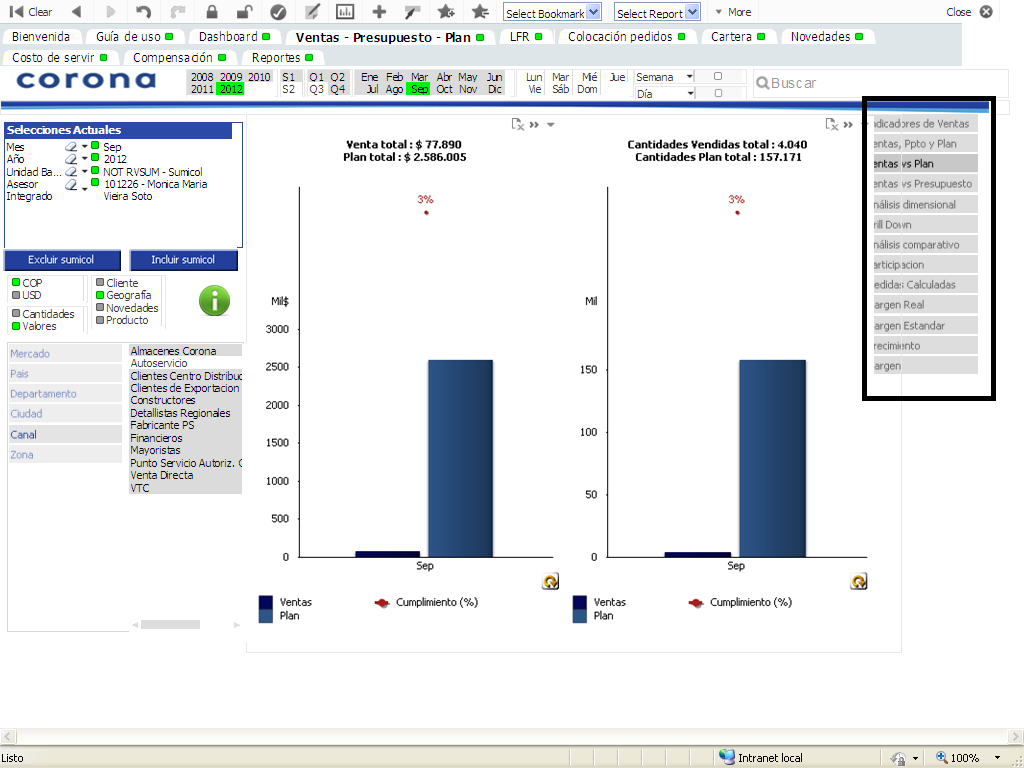Click the plus icon in toolbar
The image size is (1024, 768).
click(x=378, y=12)
